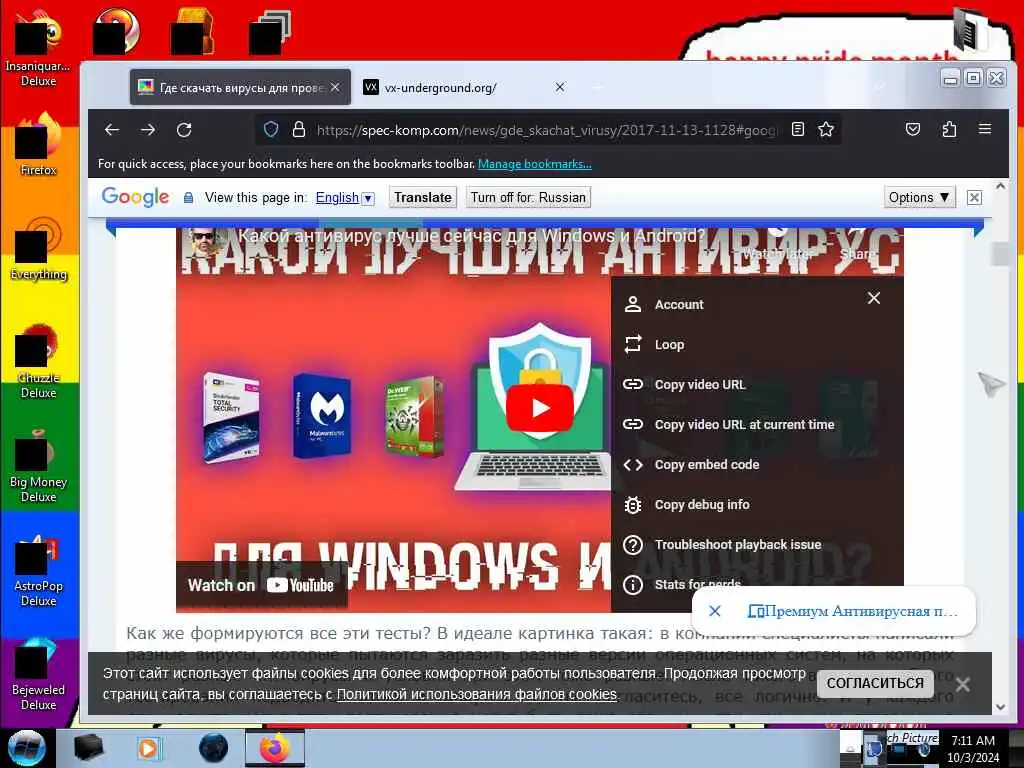
Task: Open video via Watch on YouTube
Action: tap(261, 585)
